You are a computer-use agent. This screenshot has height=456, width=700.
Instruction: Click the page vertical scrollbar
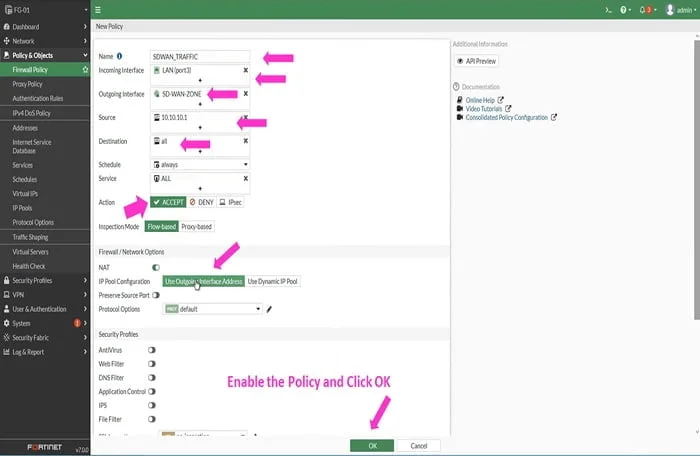pyautogui.click(x=697, y=180)
